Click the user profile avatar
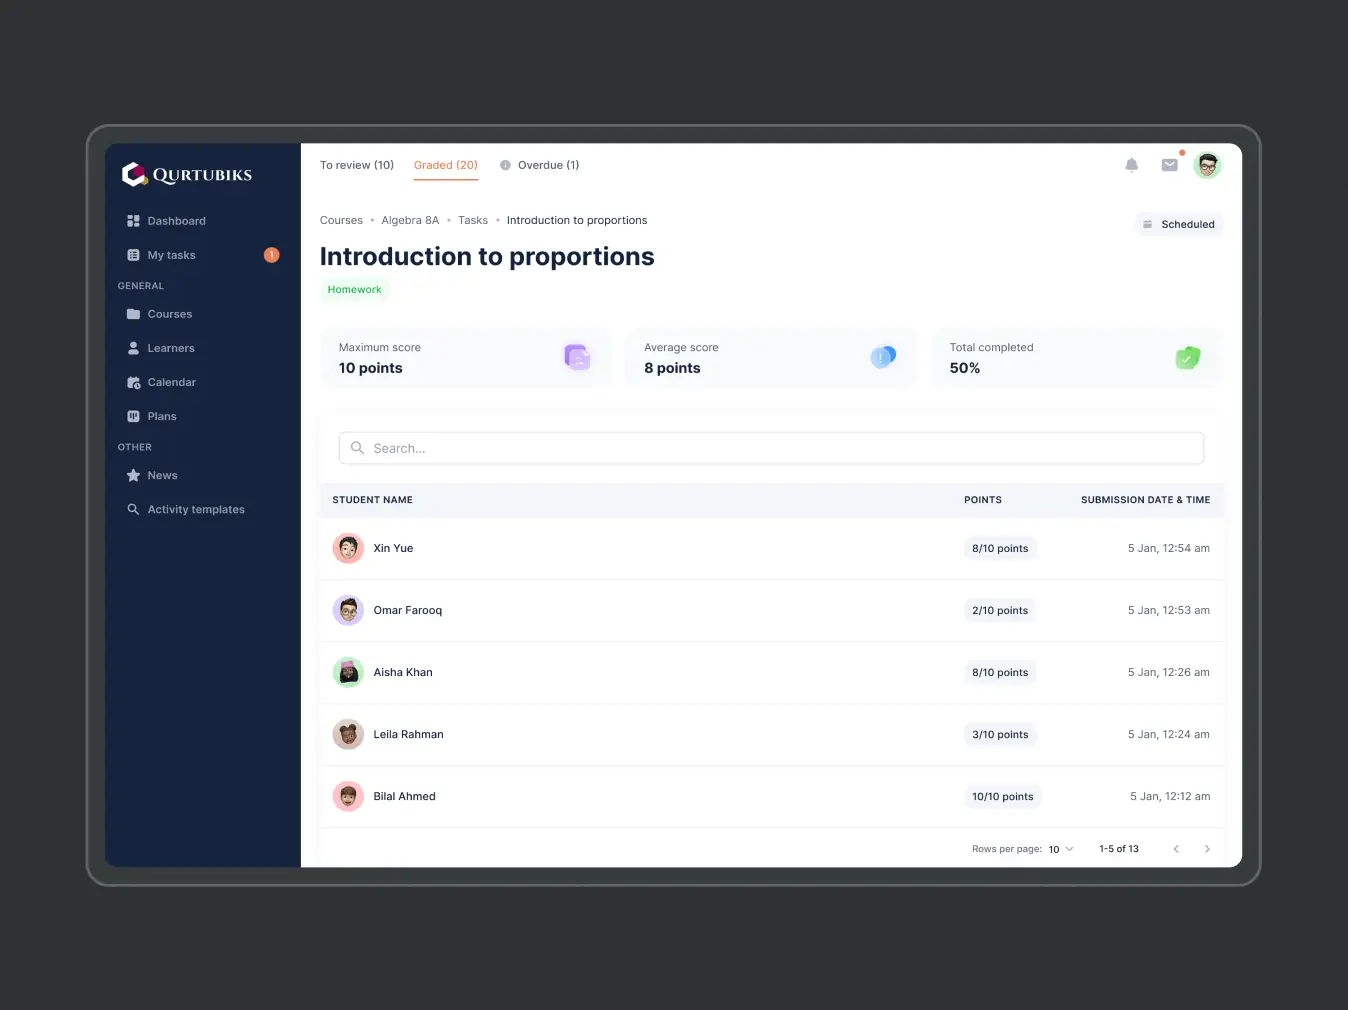Screen dimensions: 1348x1010 pyautogui.click(x=1207, y=165)
